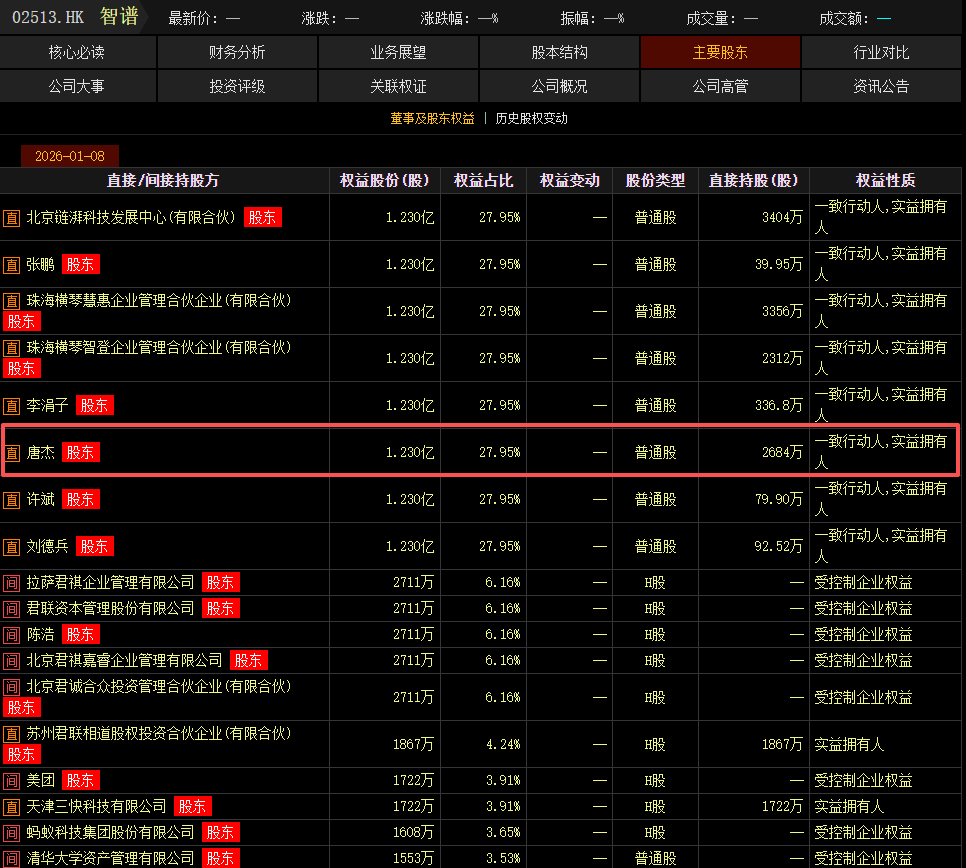Viewport: 966px width, 868px height.
Task: Click the 股东 badge next to 许斌
Action: tap(81, 499)
